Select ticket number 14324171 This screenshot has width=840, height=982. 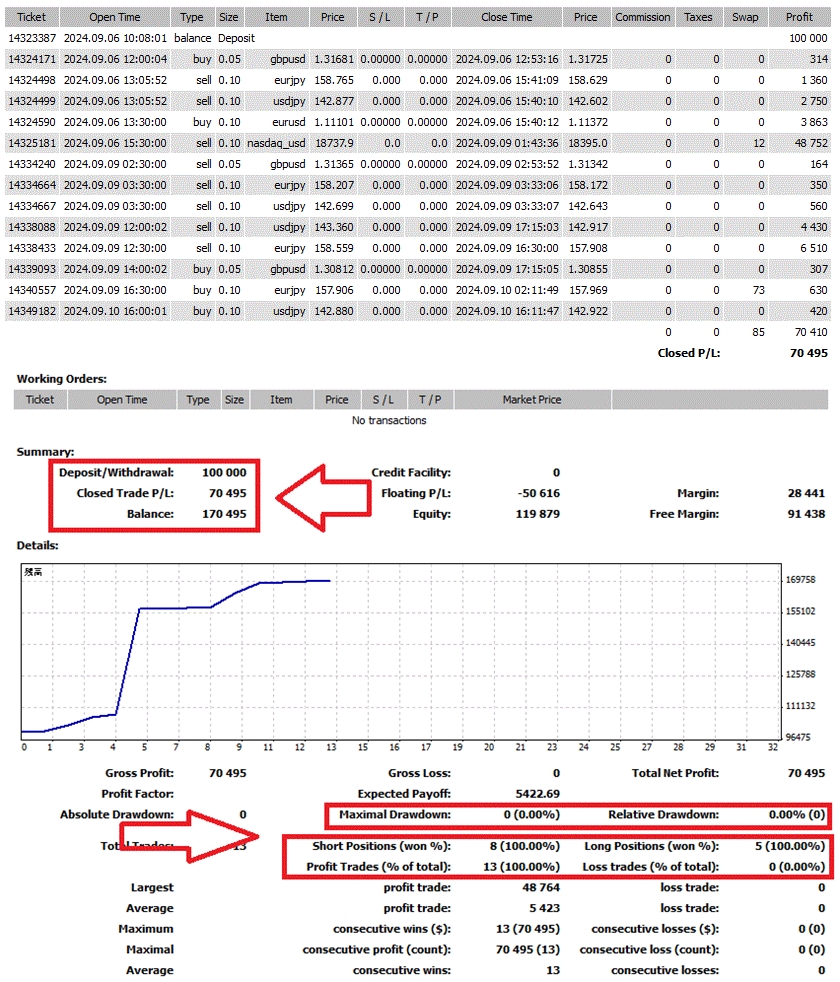[x=32, y=59]
